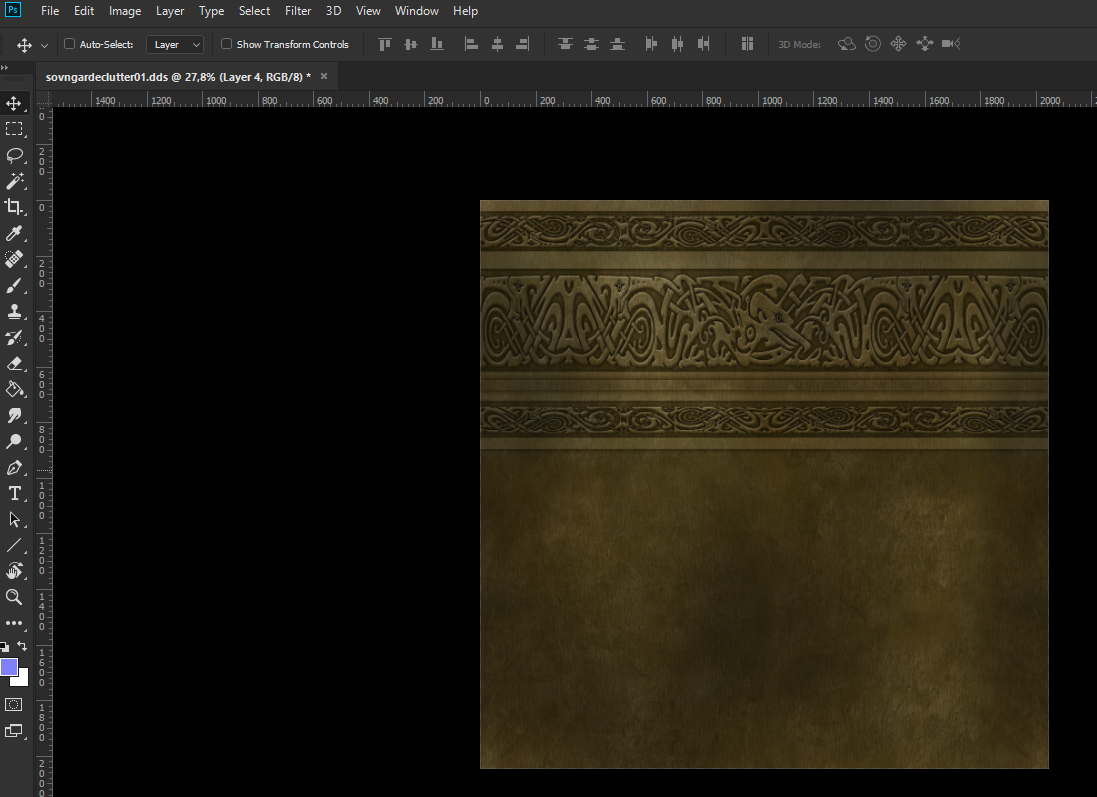Enable Show Transform Controls checkbox
This screenshot has height=797, width=1097.
tap(226, 44)
